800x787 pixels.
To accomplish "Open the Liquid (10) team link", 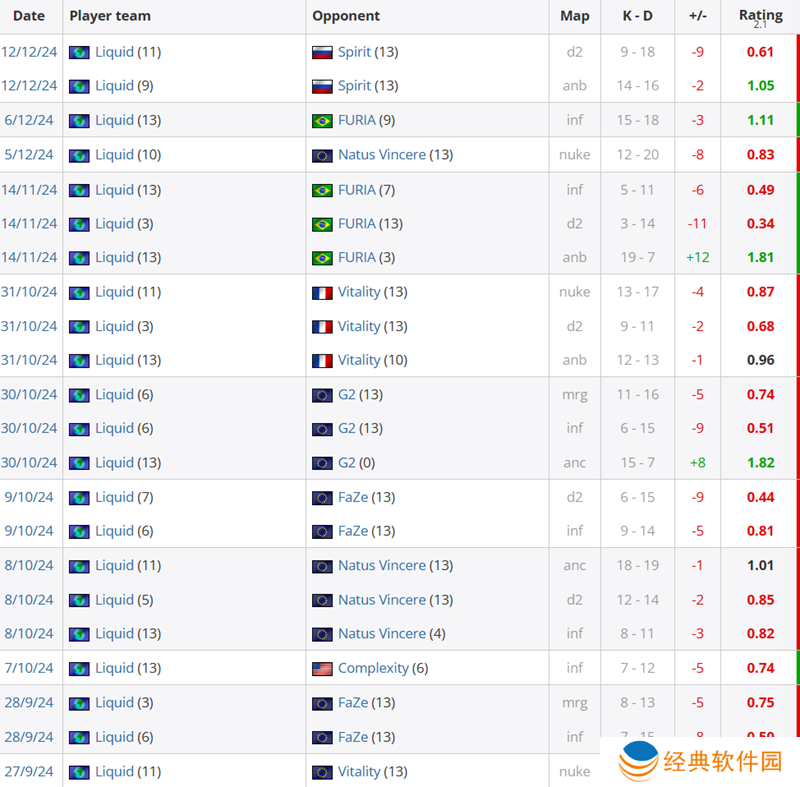I will tap(114, 155).
